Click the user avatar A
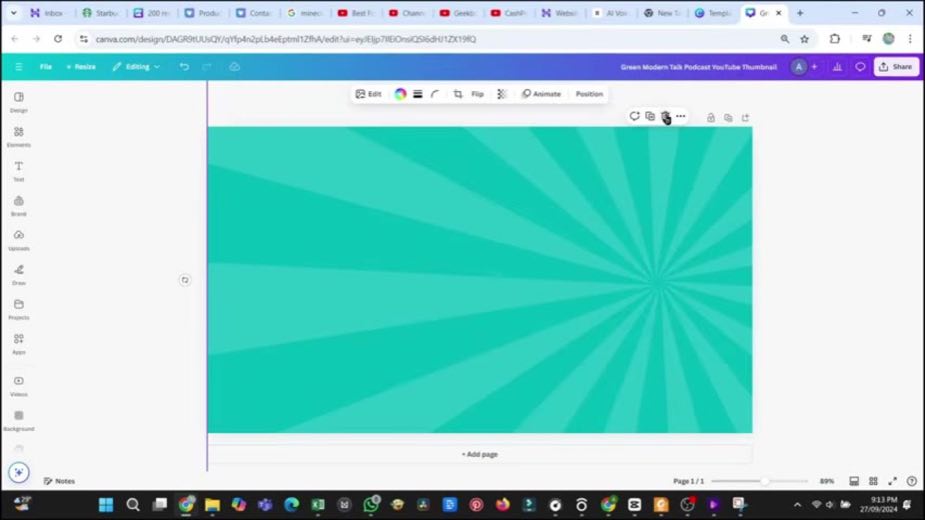The width and height of the screenshot is (925, 520). point(799,67)
